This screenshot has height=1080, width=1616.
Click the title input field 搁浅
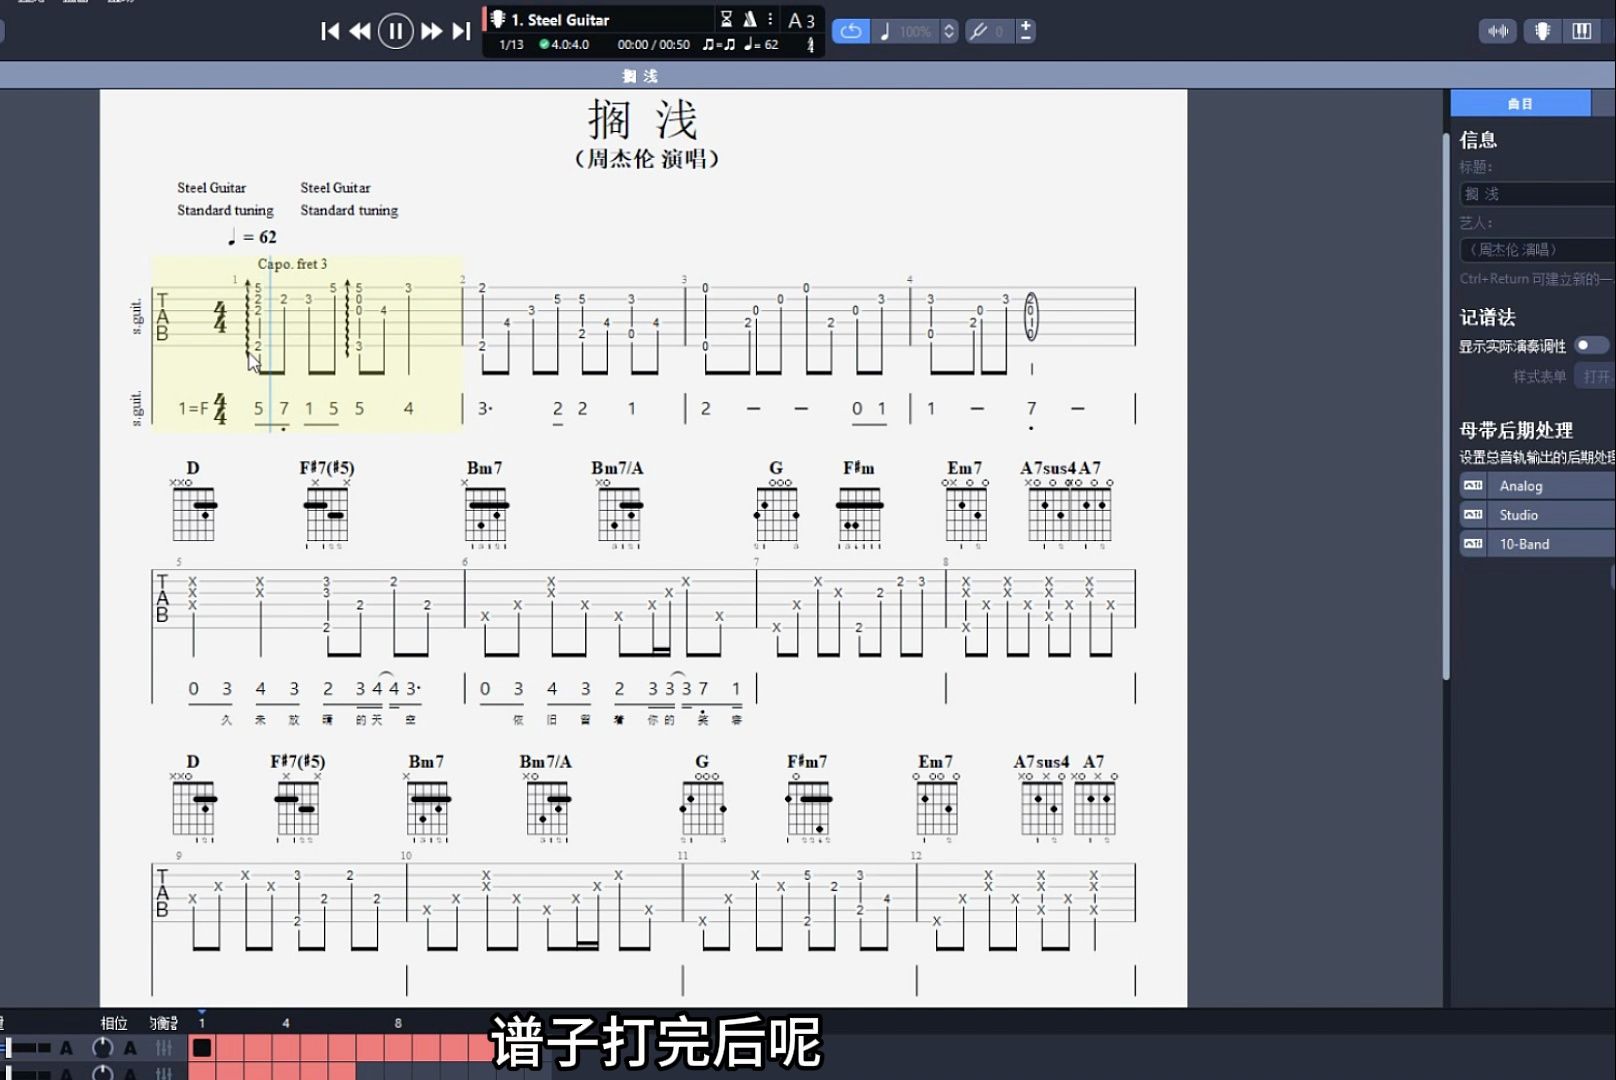[x=1537, y=194]
